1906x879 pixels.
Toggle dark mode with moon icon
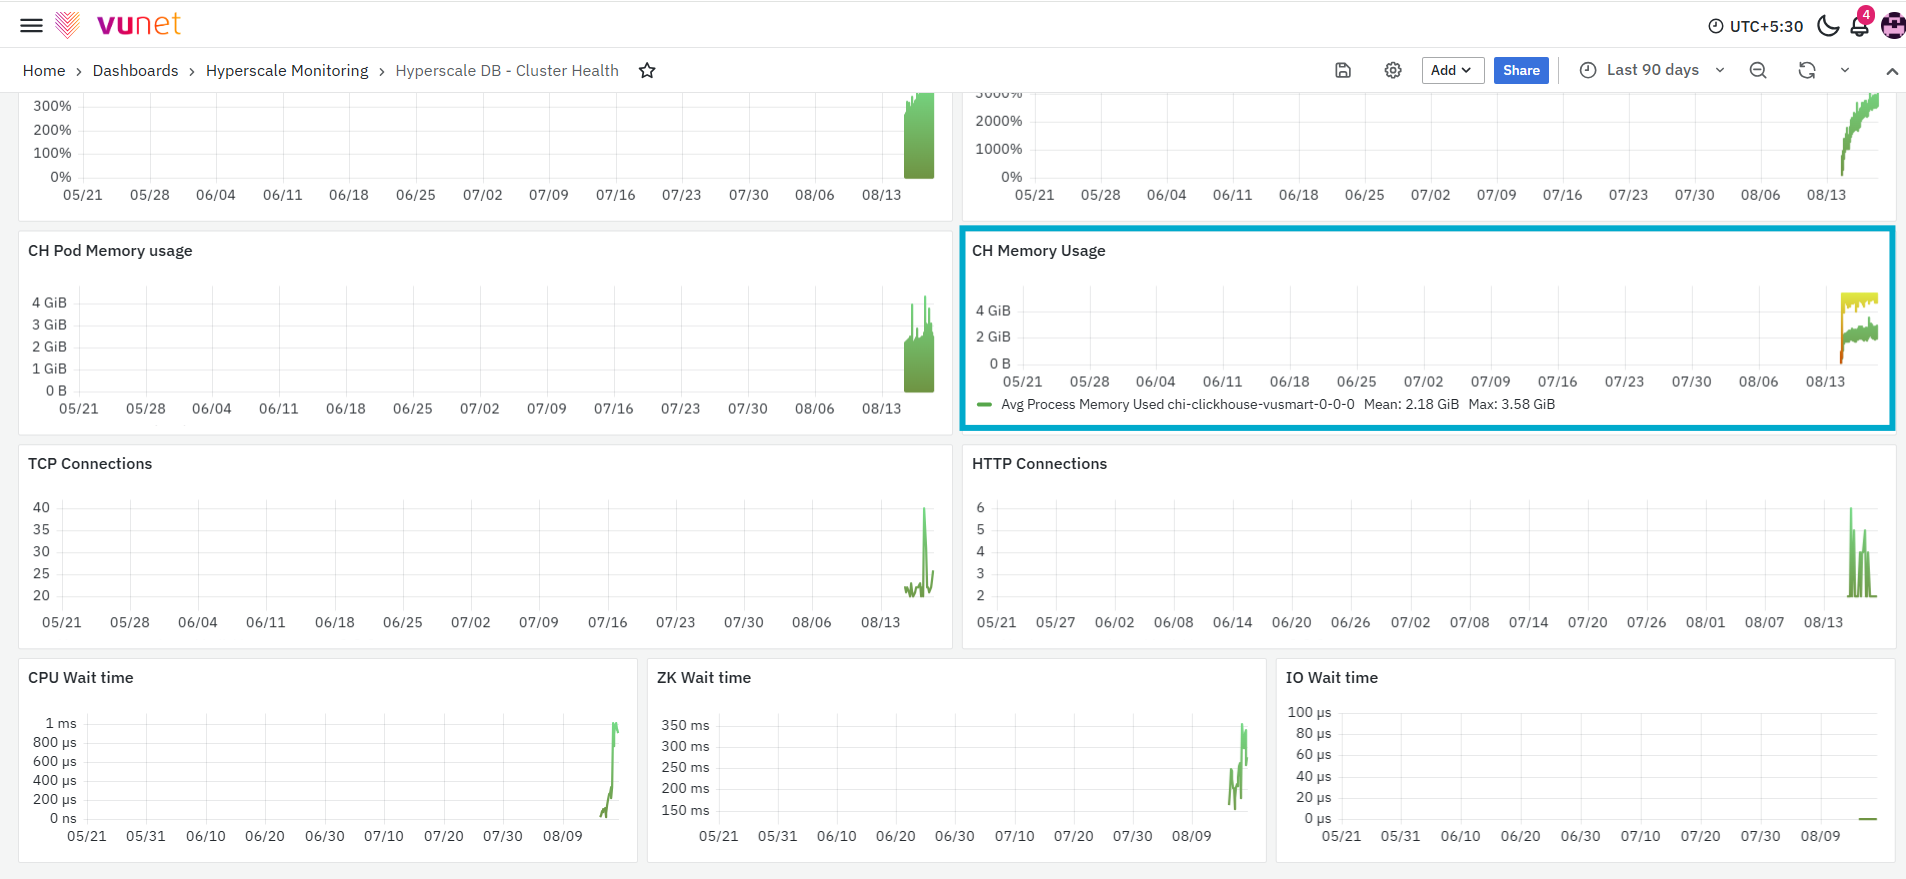coord(1828,25)
